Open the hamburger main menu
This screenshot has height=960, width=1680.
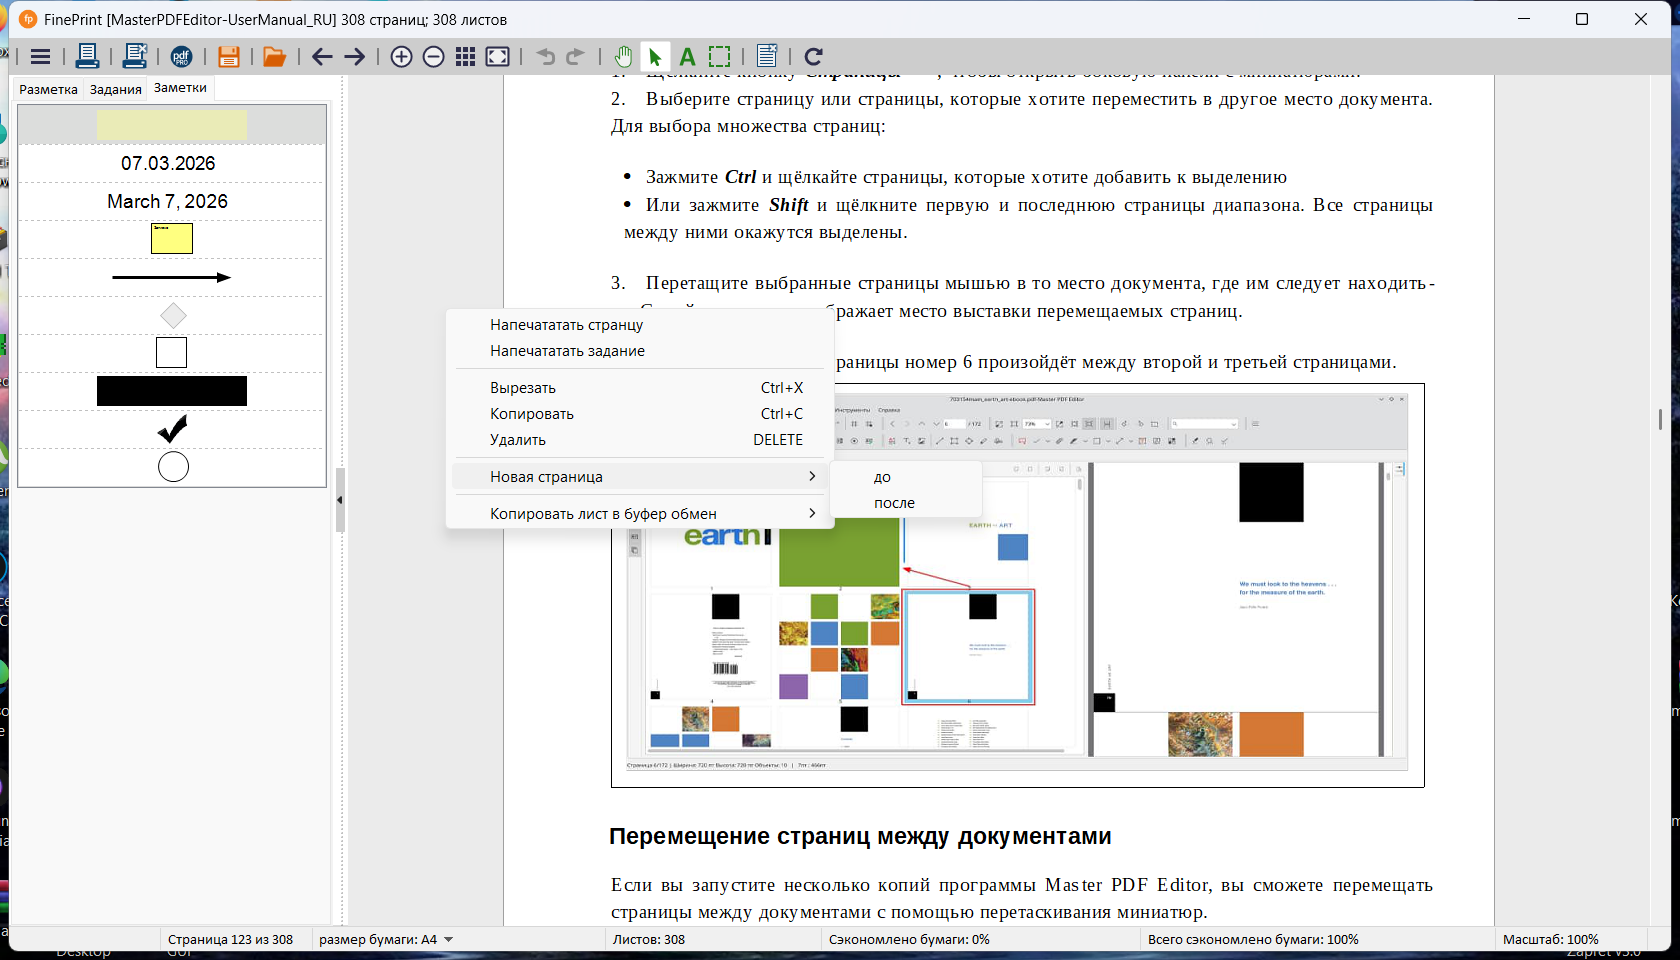40,57
